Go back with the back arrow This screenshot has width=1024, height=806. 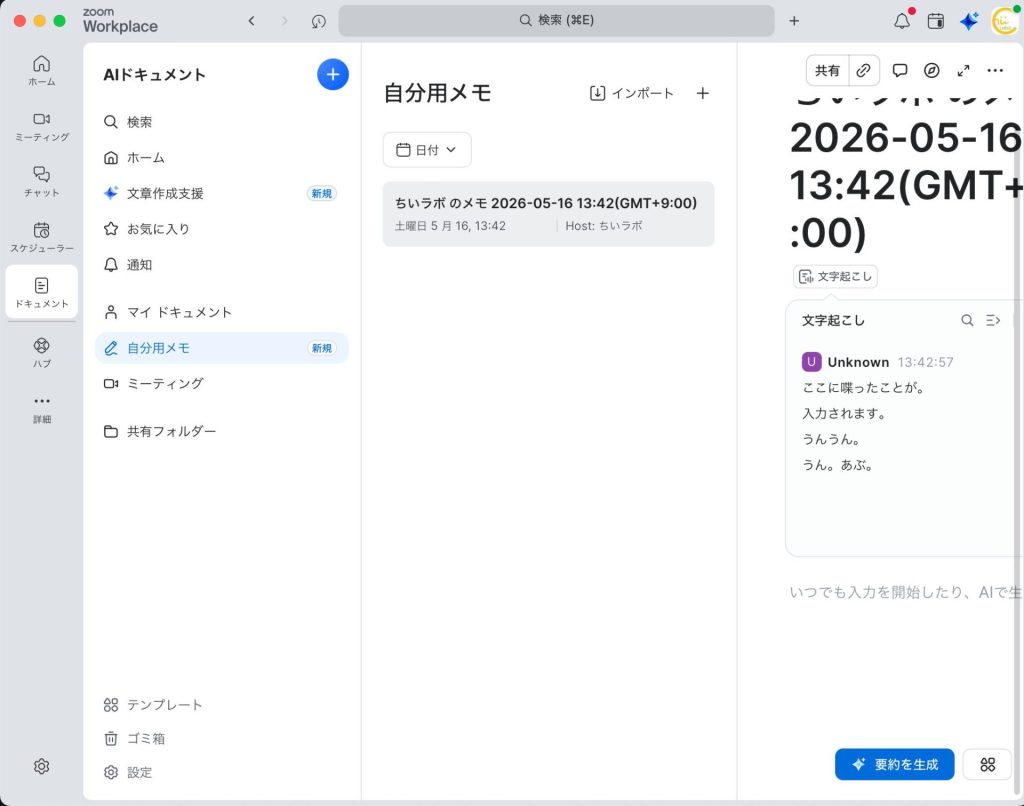251,21
